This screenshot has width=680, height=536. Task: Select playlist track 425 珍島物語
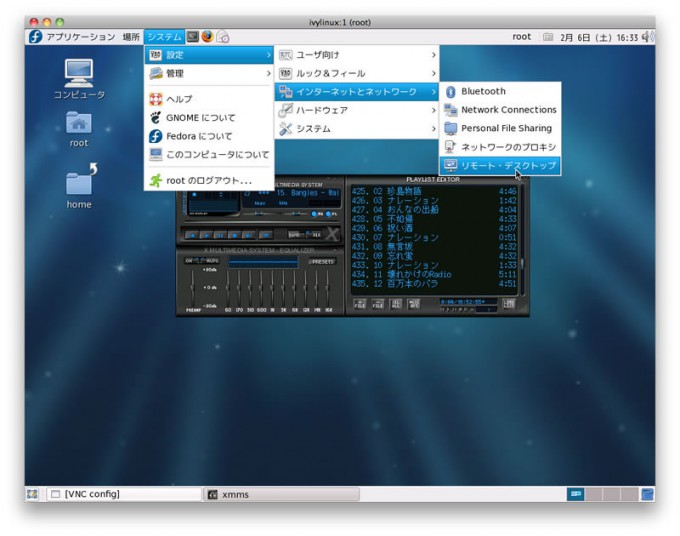434,191
